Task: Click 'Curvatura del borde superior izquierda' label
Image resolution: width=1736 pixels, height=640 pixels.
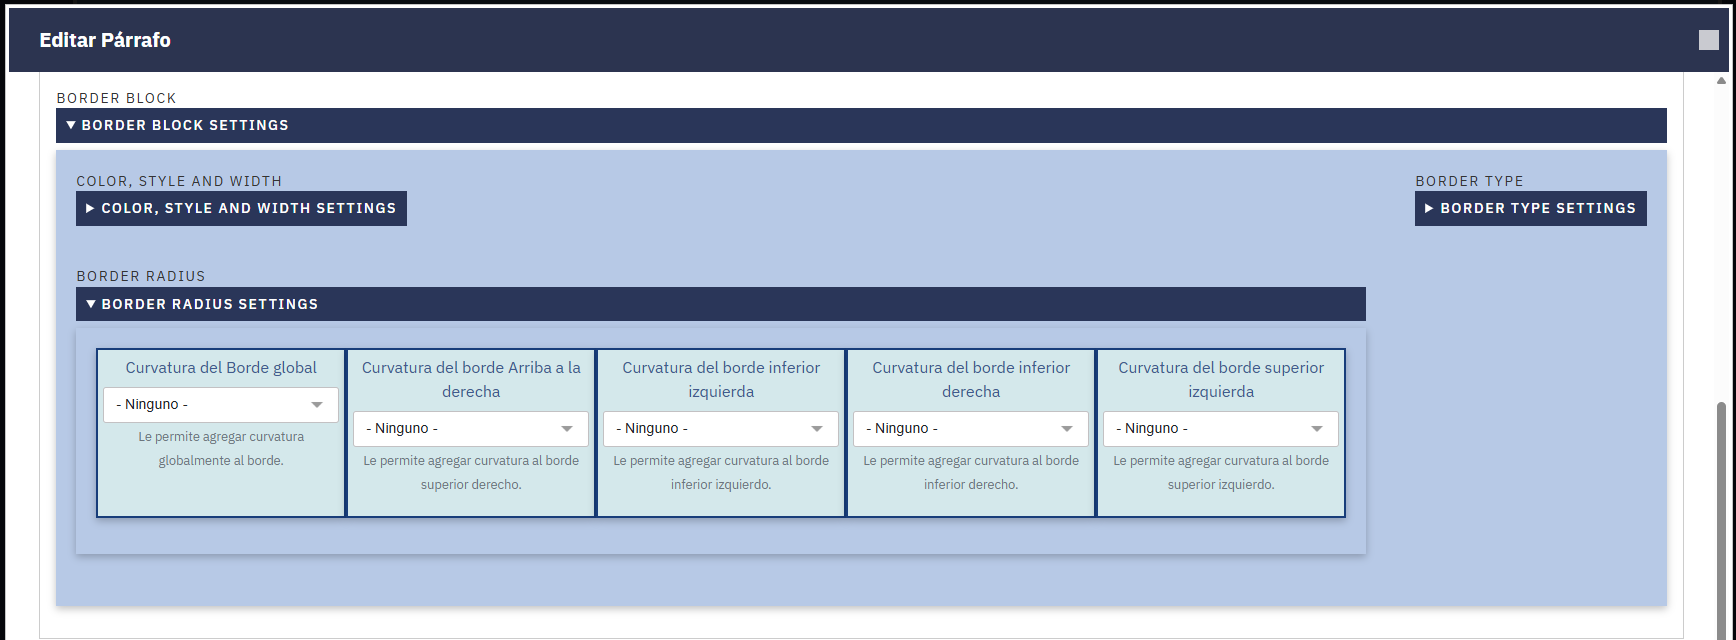Action: (x=1221, y=379)
